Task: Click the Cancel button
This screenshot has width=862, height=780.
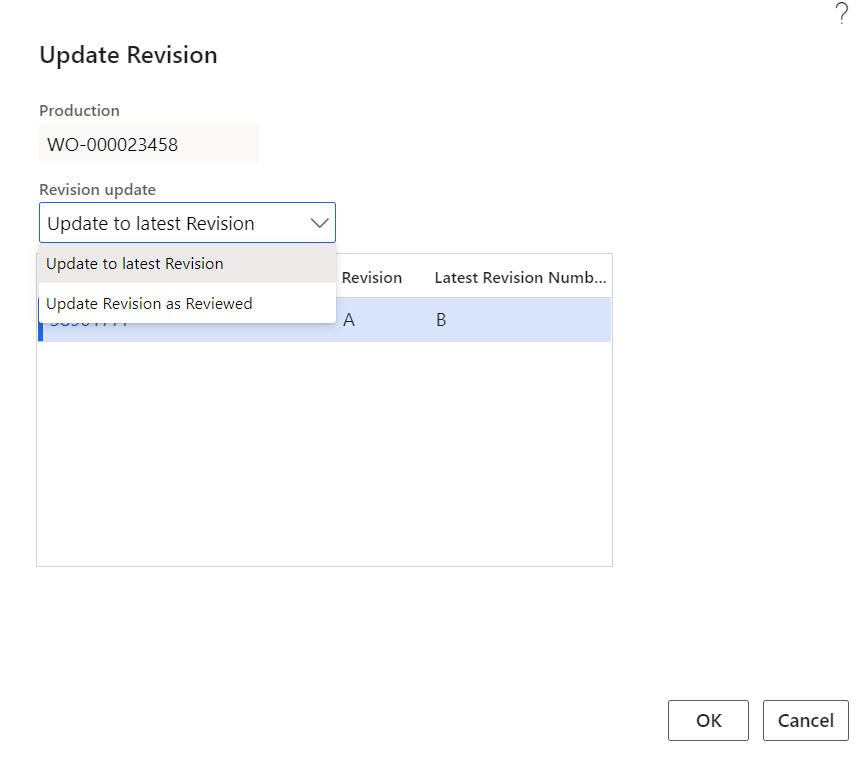Action: pos(805,720)
